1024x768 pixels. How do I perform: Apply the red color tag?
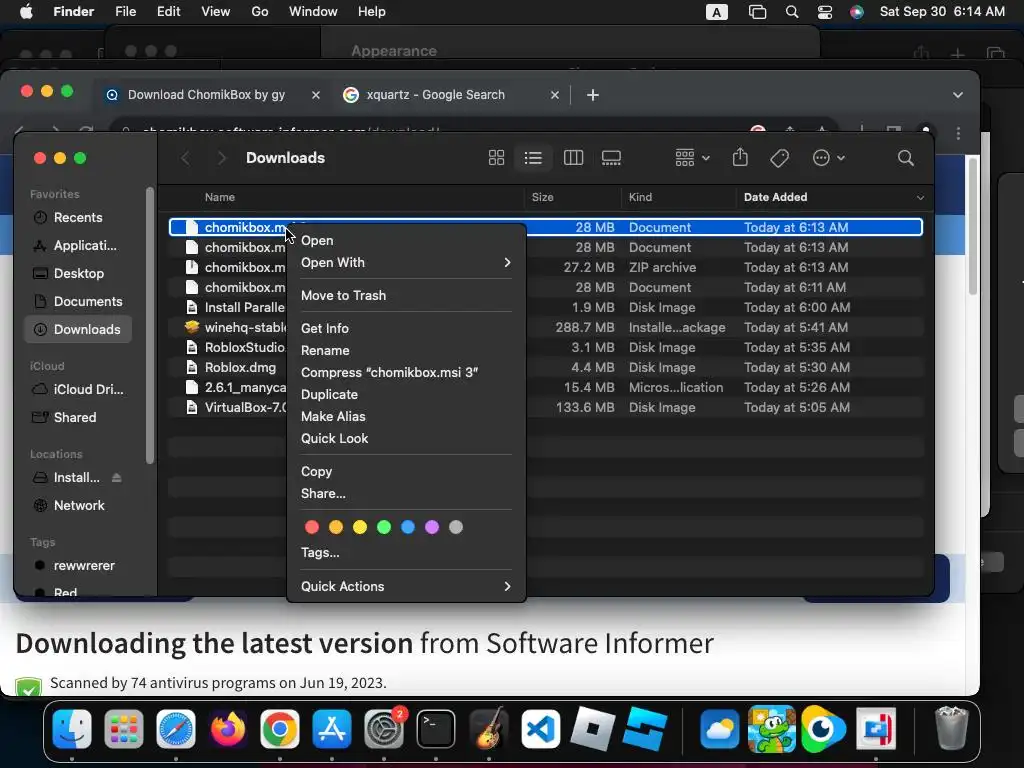pyautogui.click(x=312, y=527)
